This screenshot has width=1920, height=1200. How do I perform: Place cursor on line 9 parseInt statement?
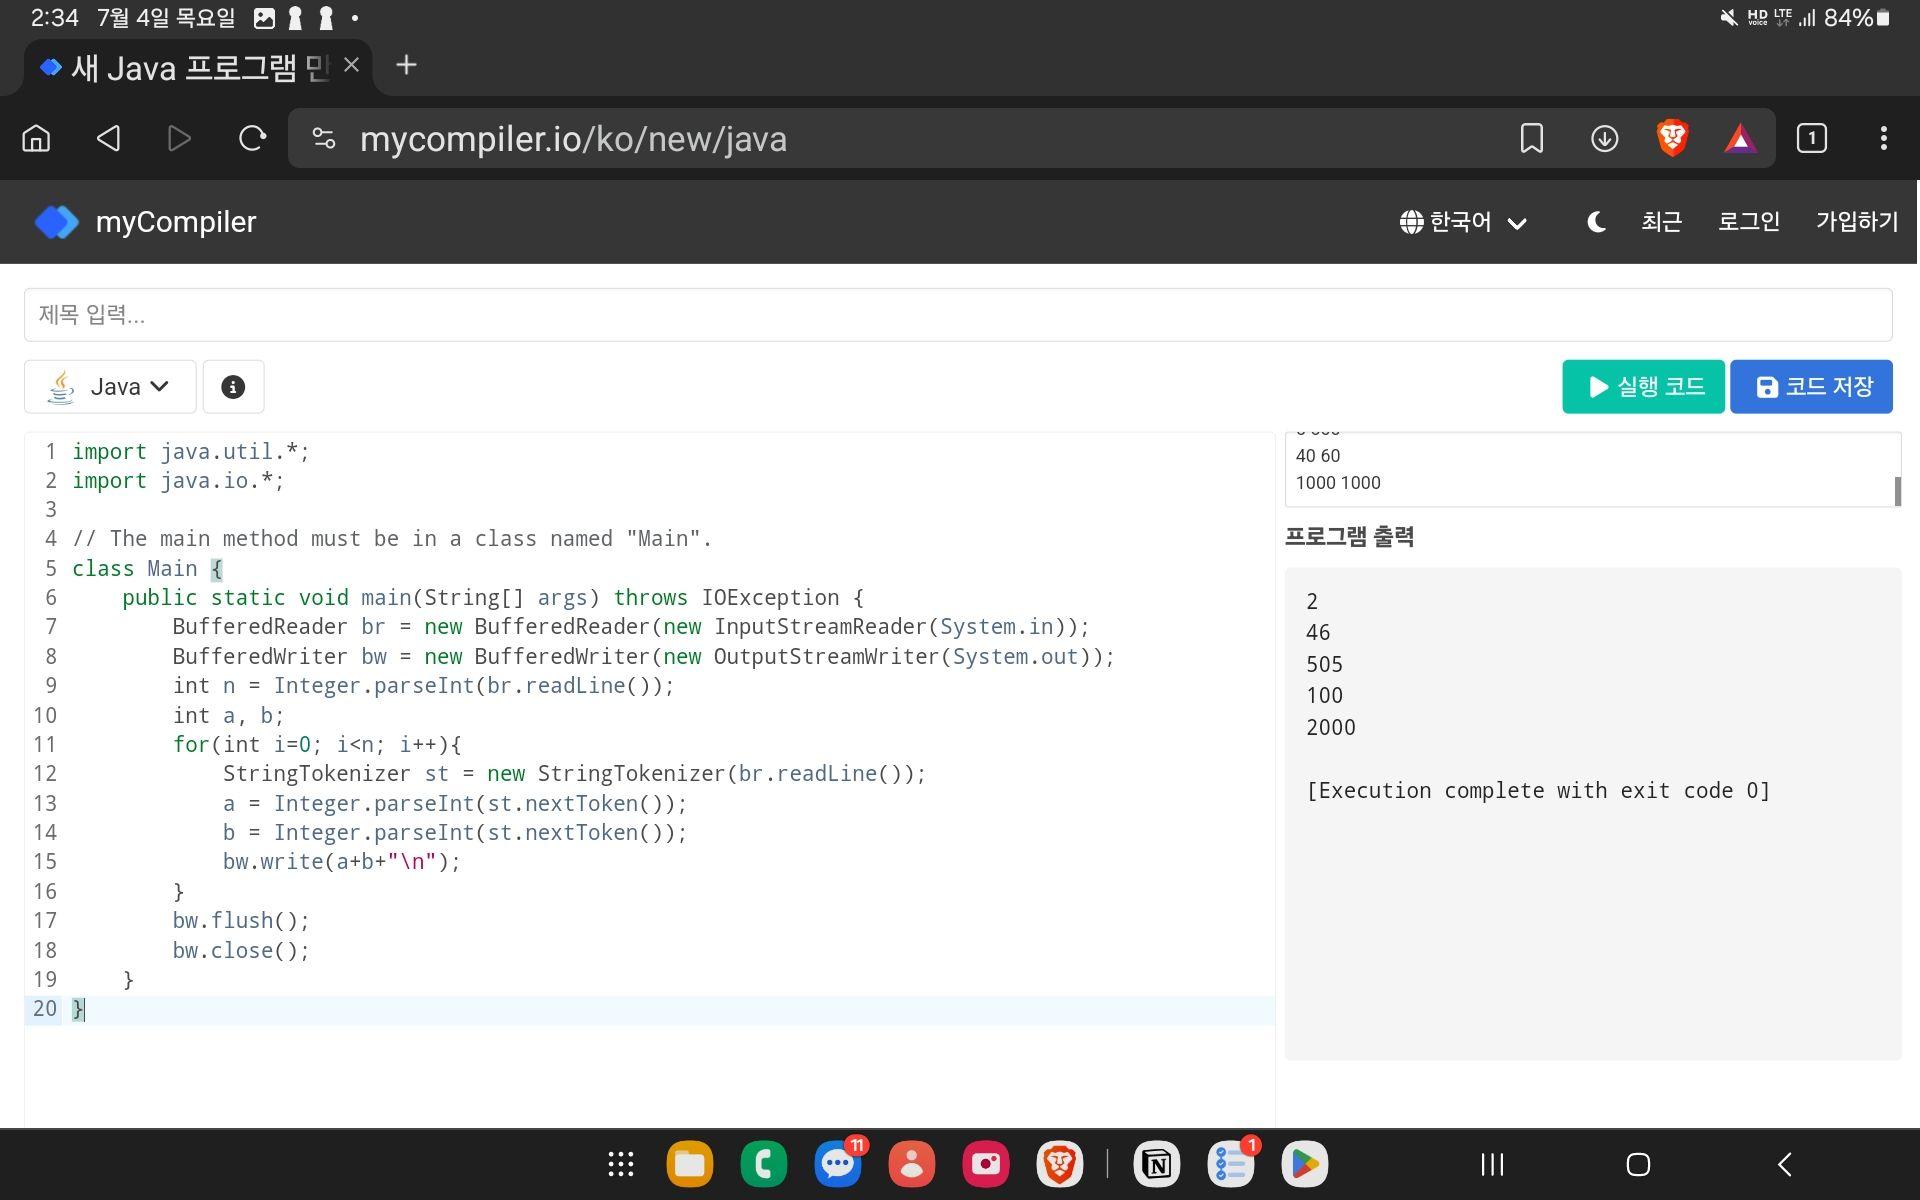423,686
